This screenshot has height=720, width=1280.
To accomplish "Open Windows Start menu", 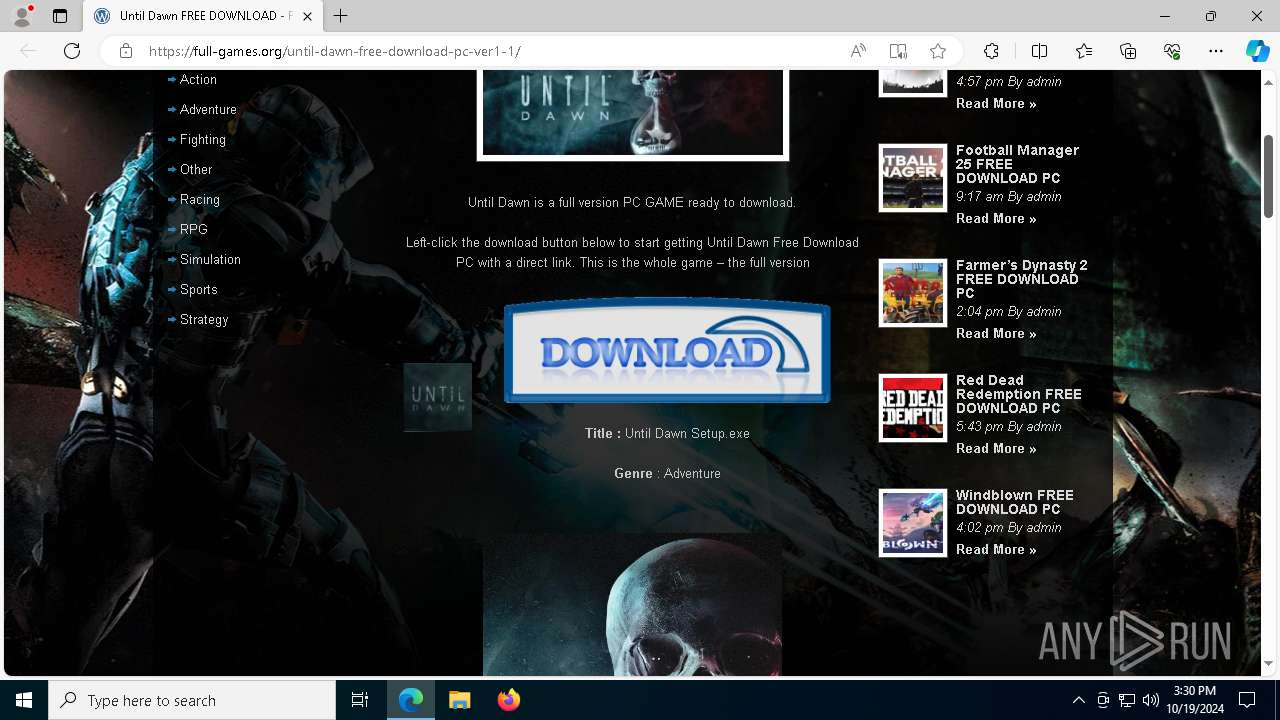I will (24, 700).
